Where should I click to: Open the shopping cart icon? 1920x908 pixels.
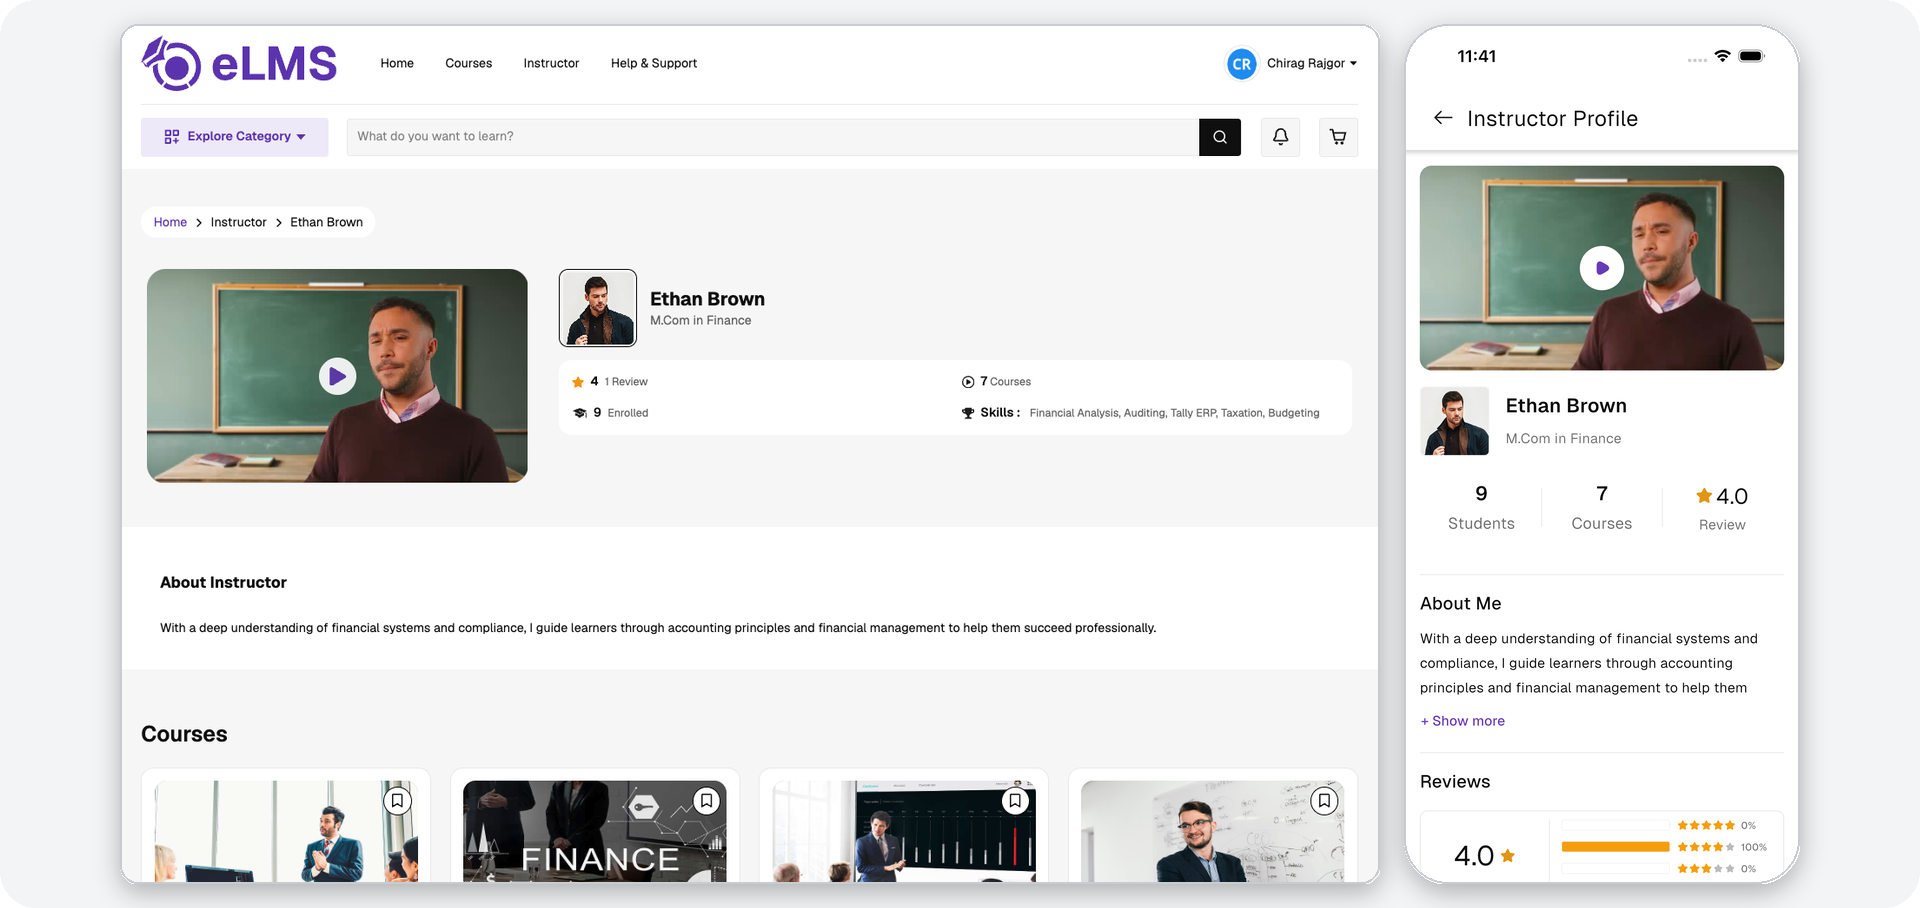point(1338,137)
